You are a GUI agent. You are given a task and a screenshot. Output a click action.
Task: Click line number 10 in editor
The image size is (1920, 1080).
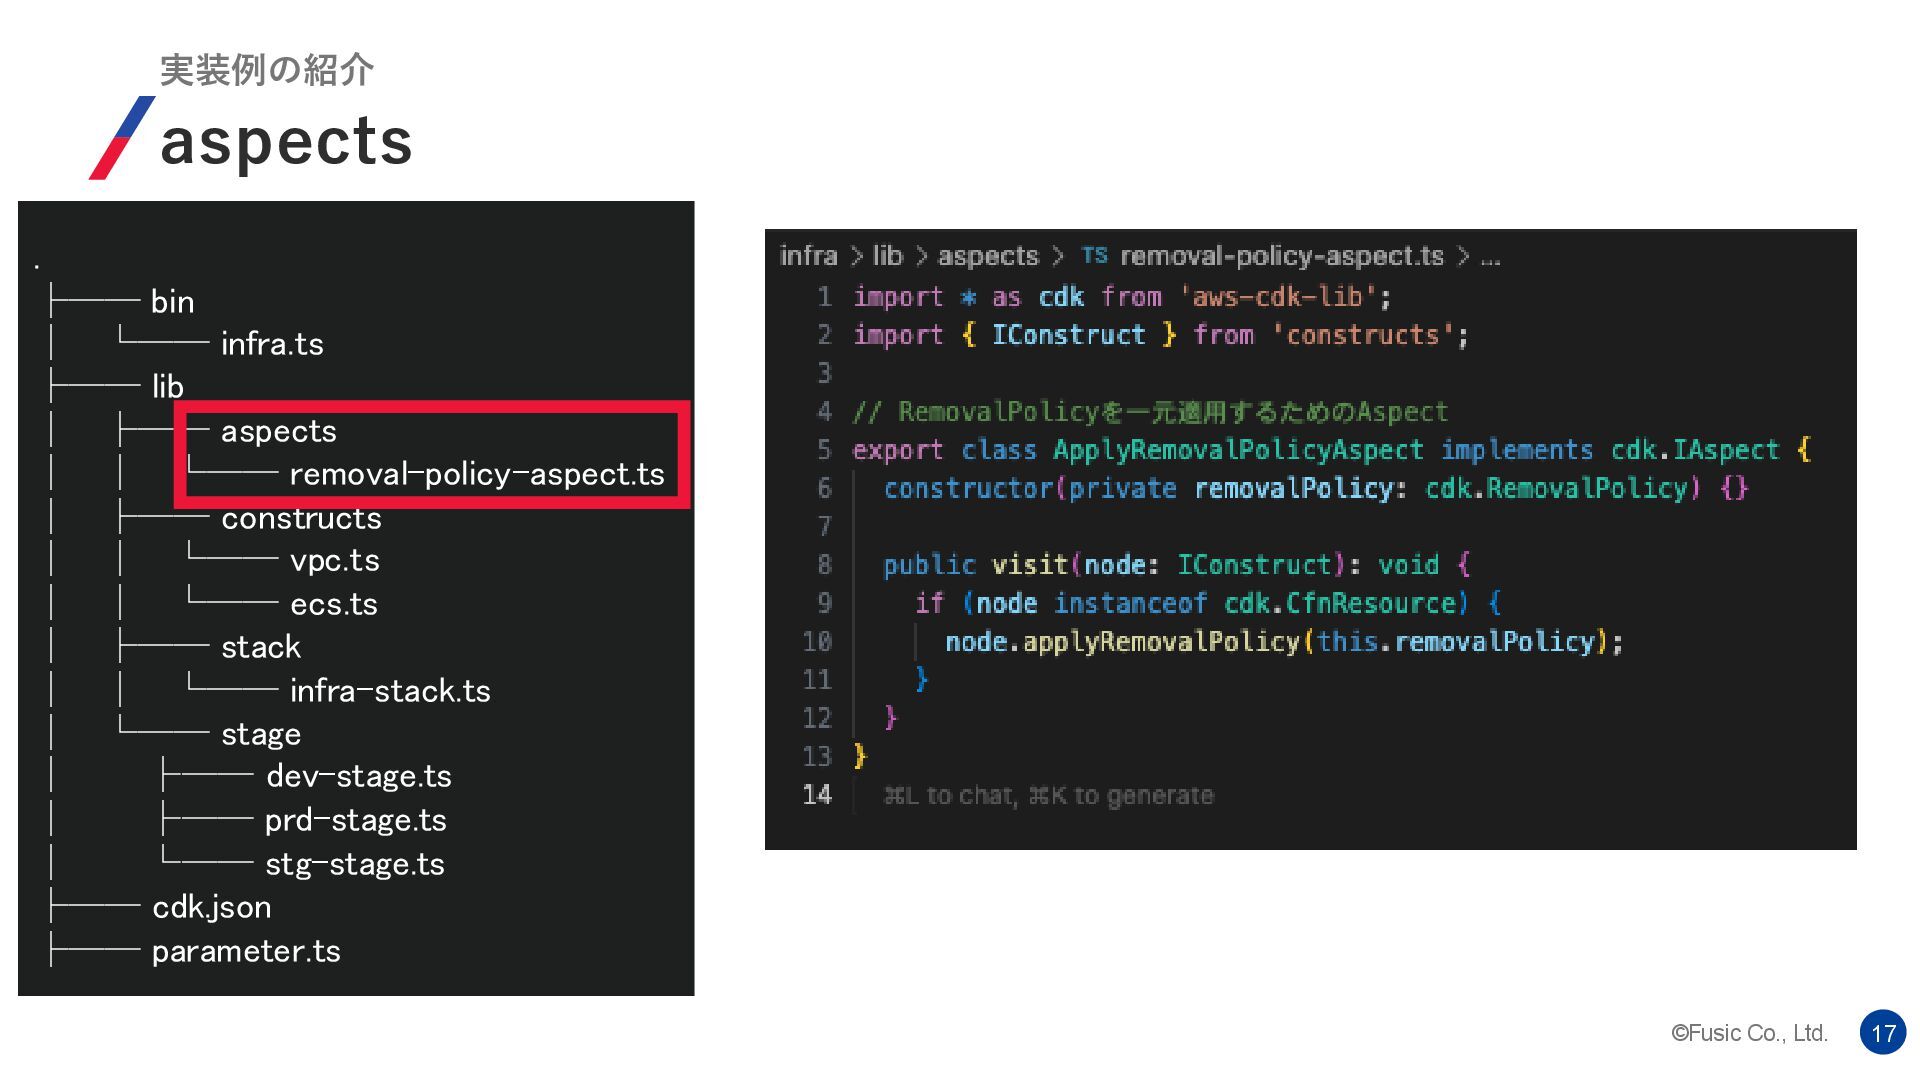pos(817,641)
